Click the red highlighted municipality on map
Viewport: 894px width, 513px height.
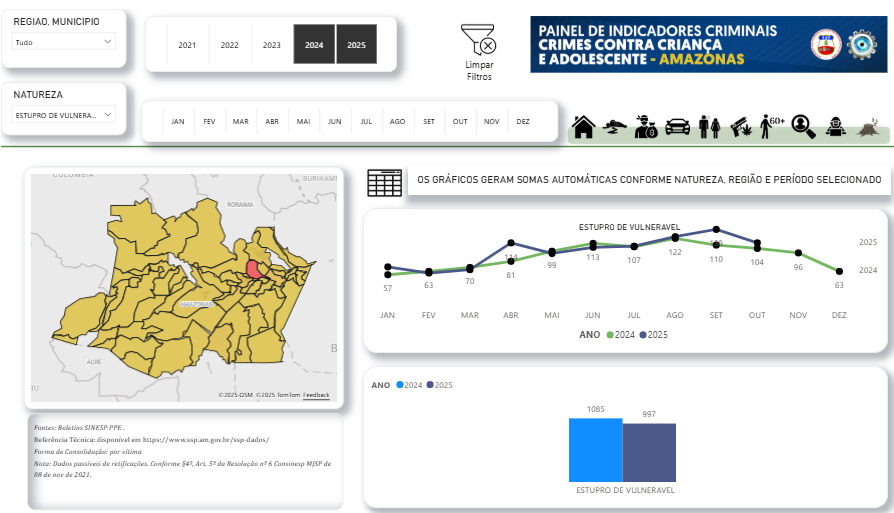(x=254, y=269)
